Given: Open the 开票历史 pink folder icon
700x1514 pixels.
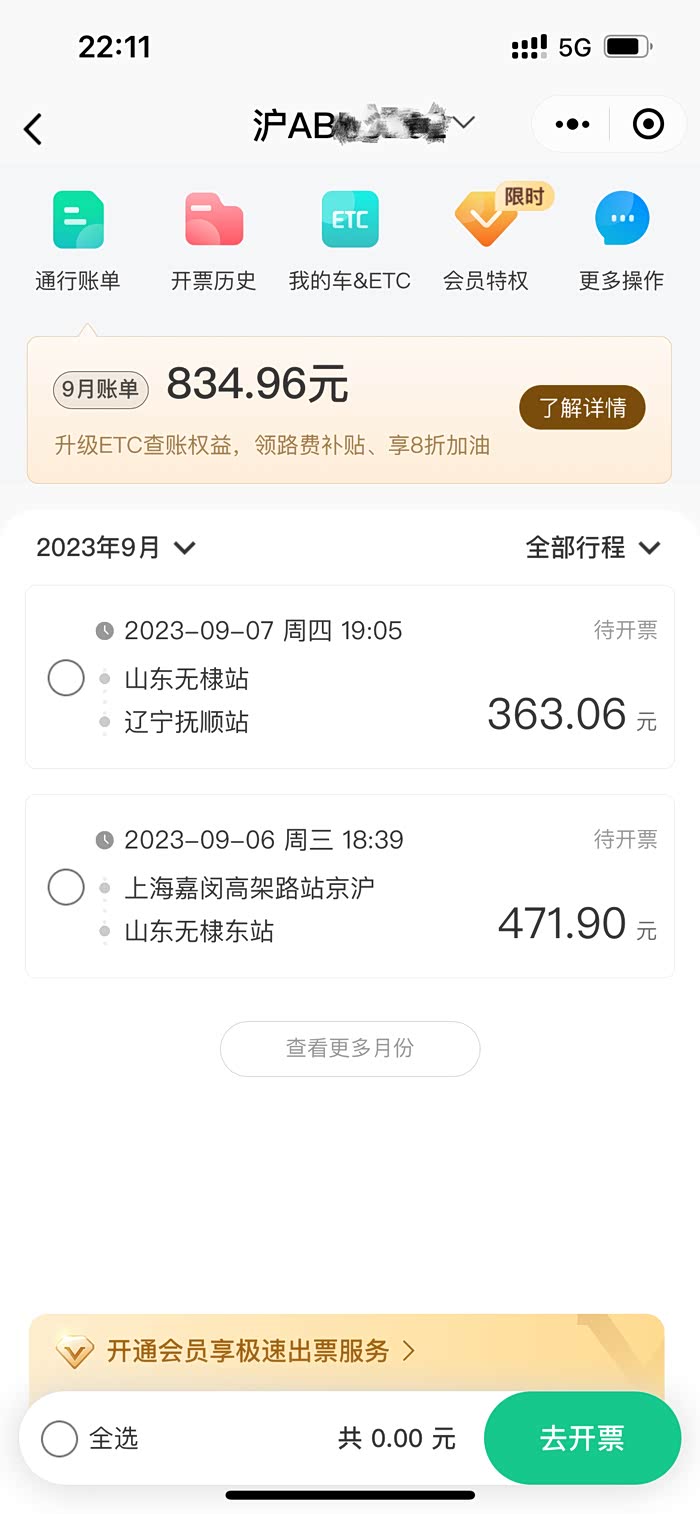Looking at the screenshot, I should tap(213, 220).
